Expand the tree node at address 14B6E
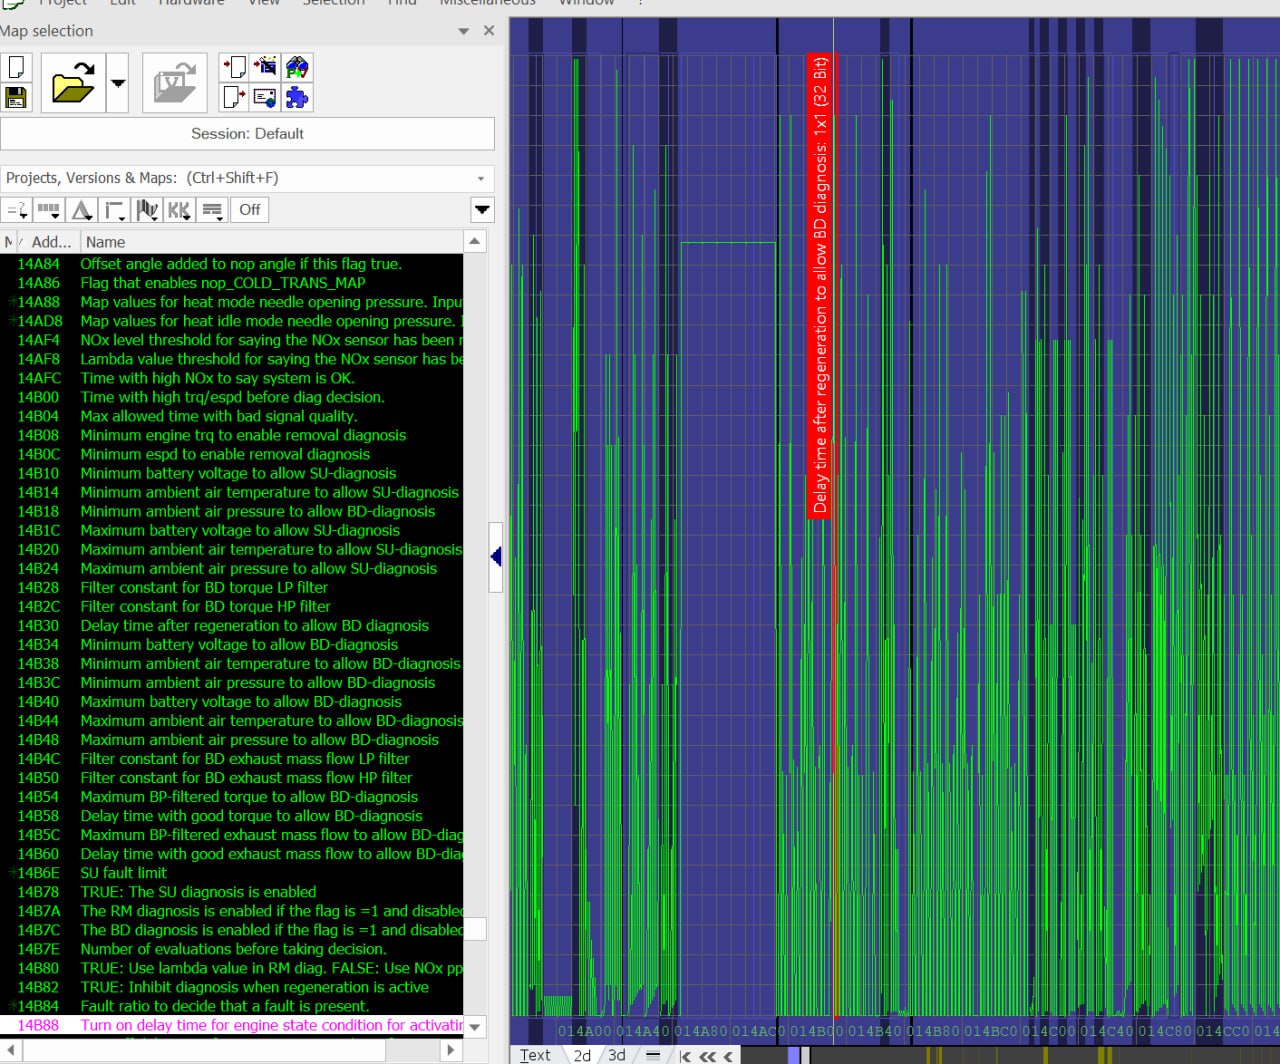The width and height of the screenshot is (1280, 1064). pyautogui.click(x=12, y=873)
